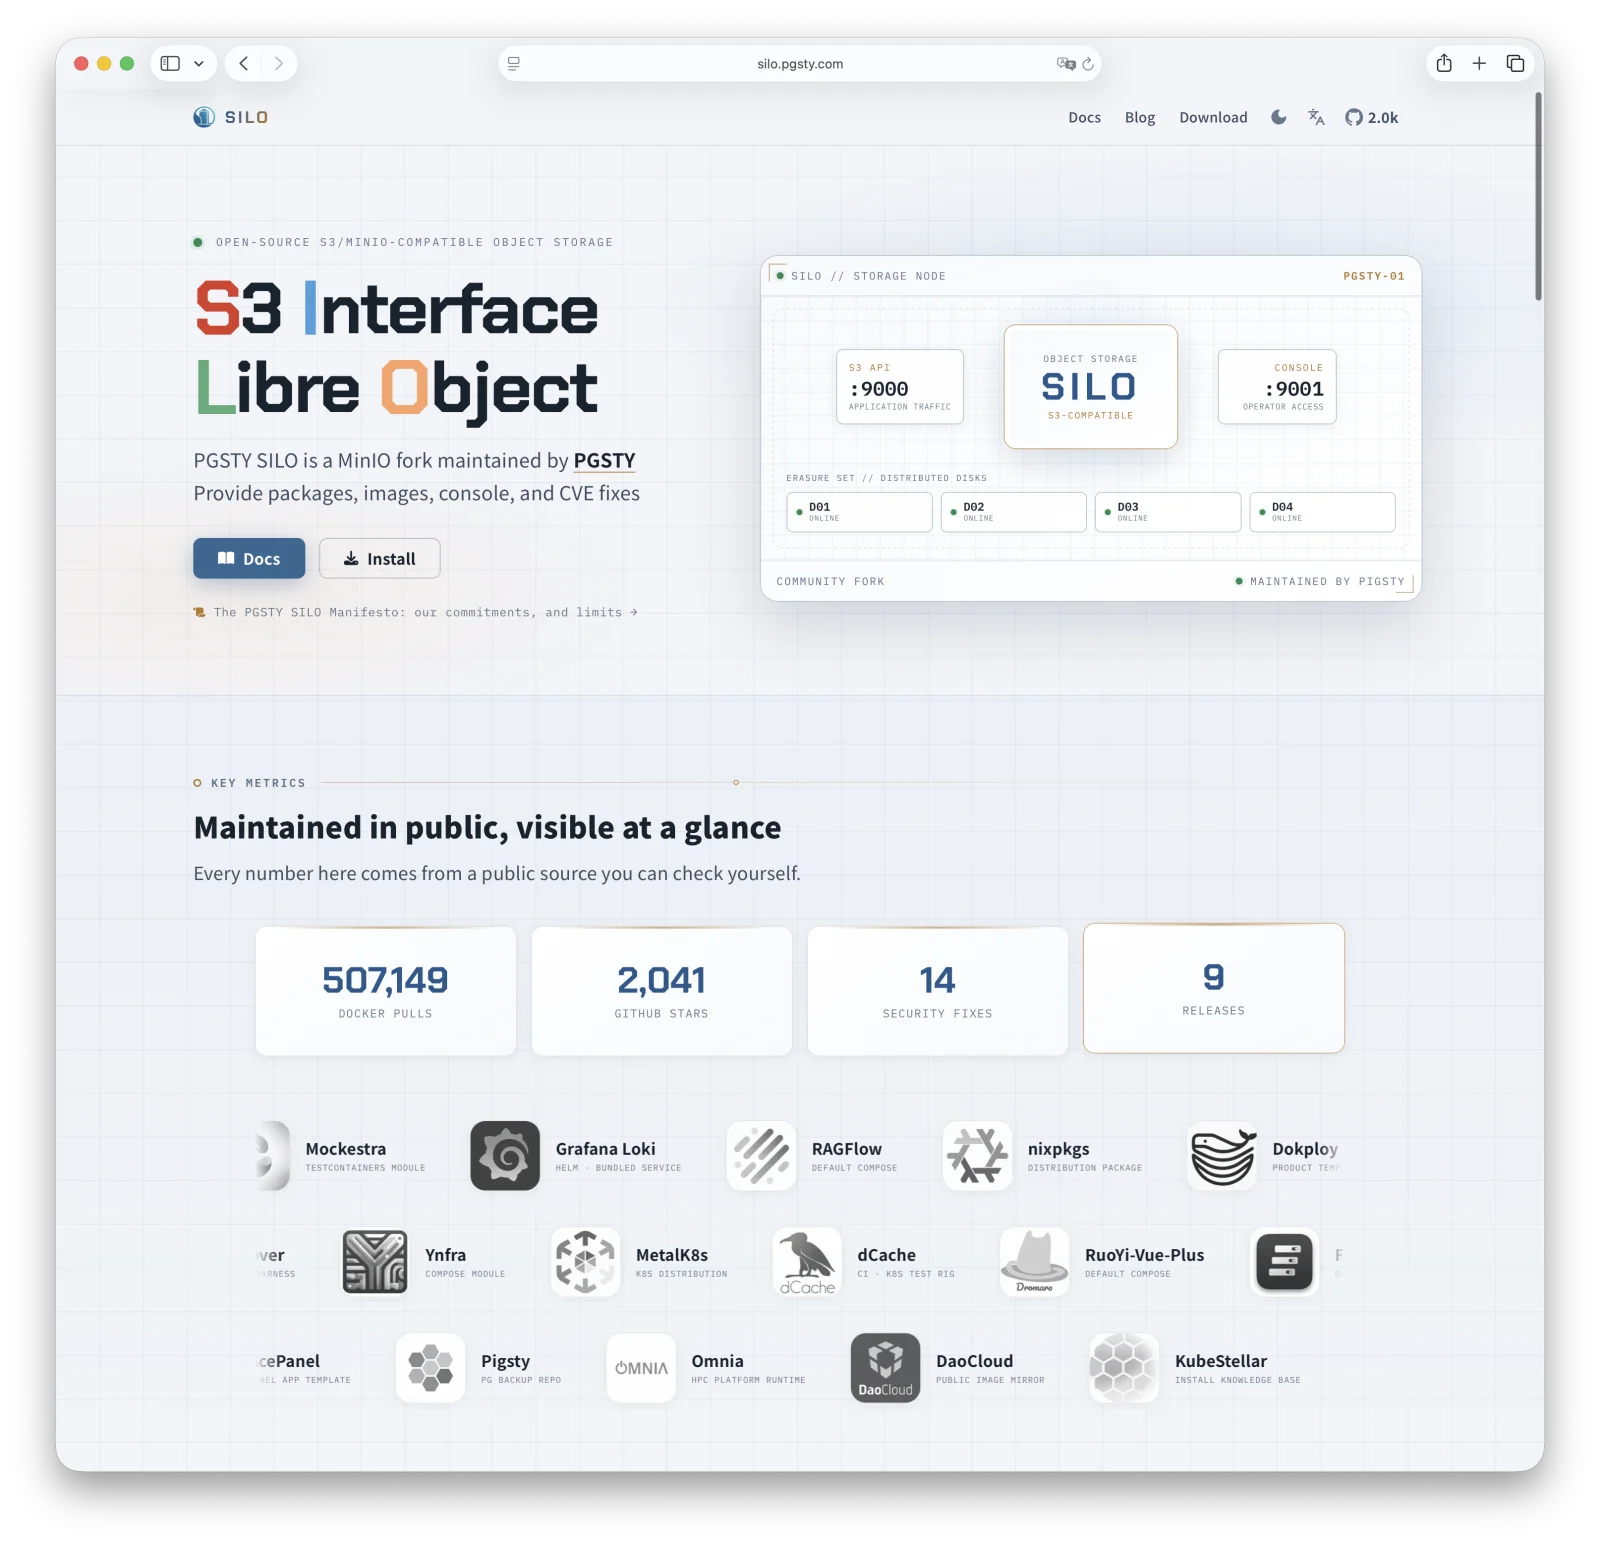Click the central SILO object storage box
The width and height of the screenshot is (1600, 1545).
1090,386
